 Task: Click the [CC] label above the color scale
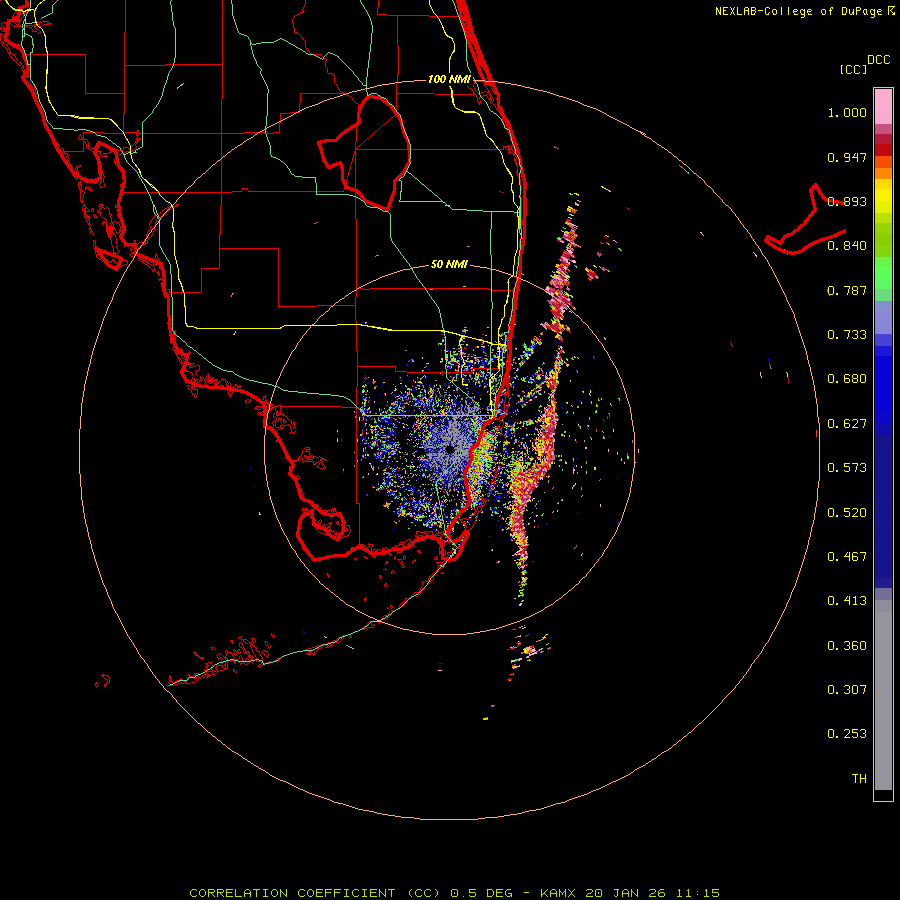coord(853,69)
